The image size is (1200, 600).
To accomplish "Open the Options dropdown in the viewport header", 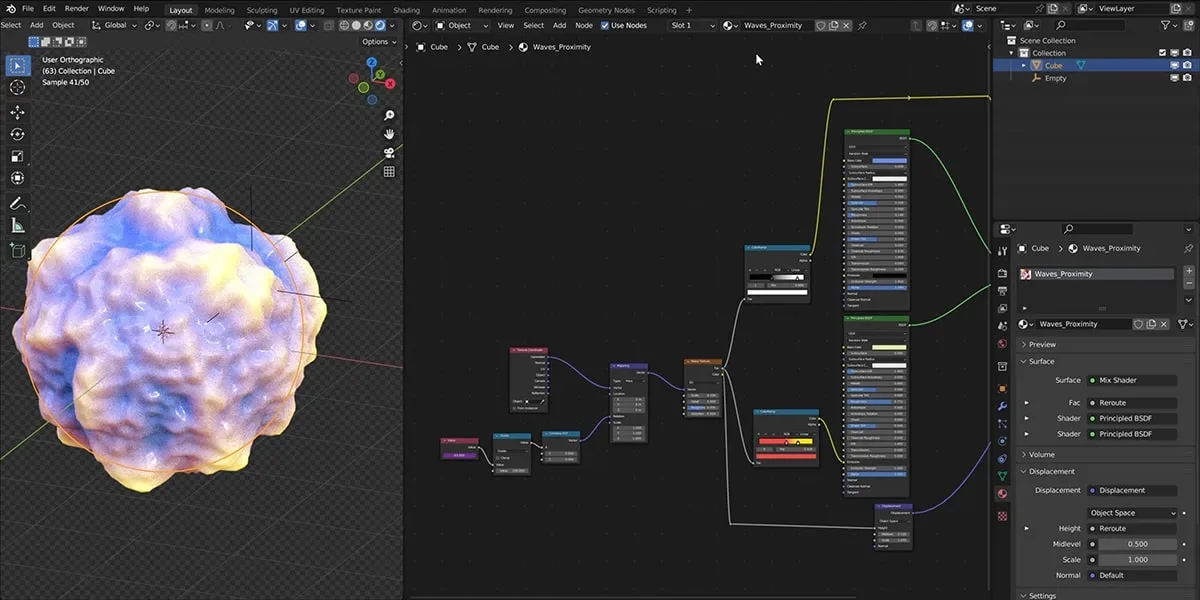I will [378, 42].
